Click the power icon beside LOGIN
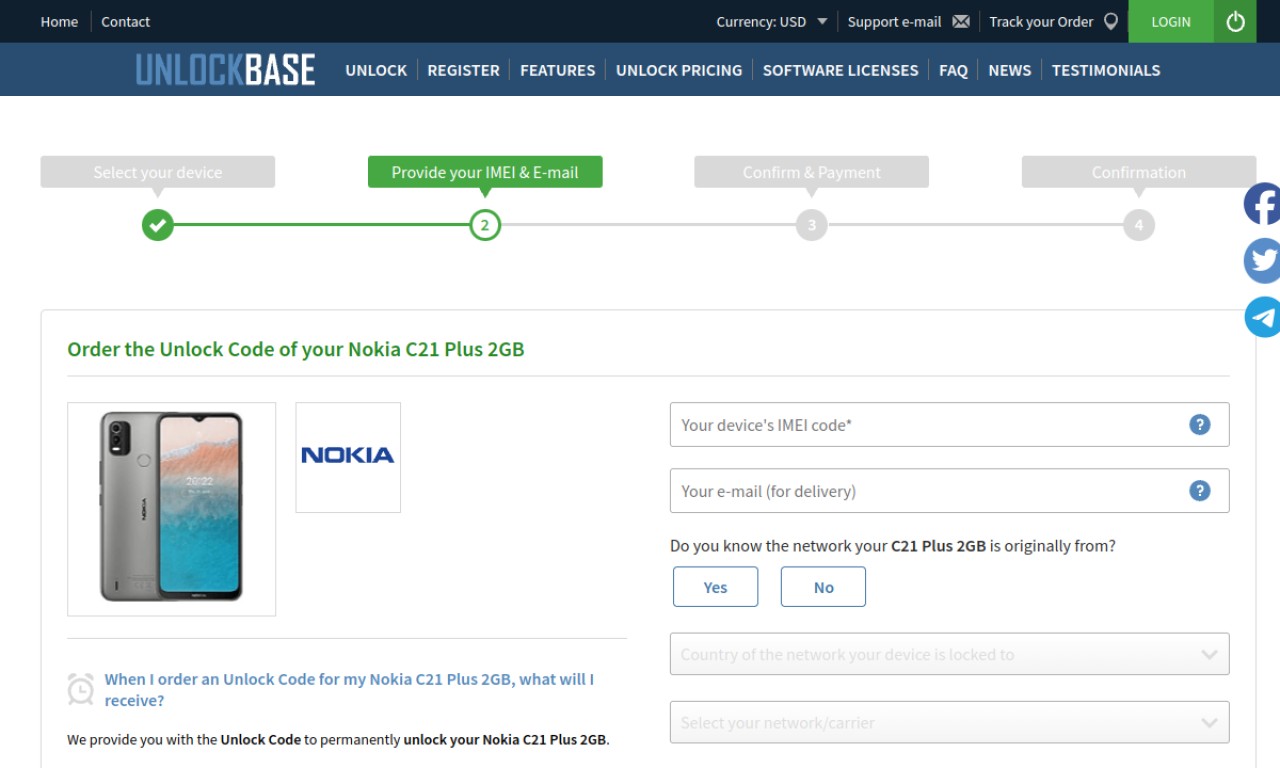 click(x=1235, y=21)
